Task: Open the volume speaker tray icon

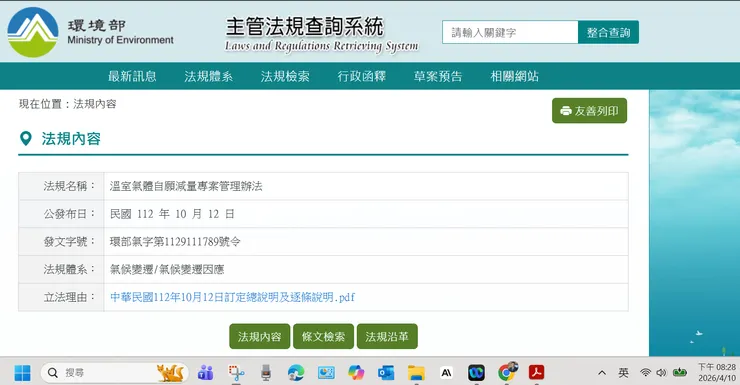Action: tap(661, 373)
